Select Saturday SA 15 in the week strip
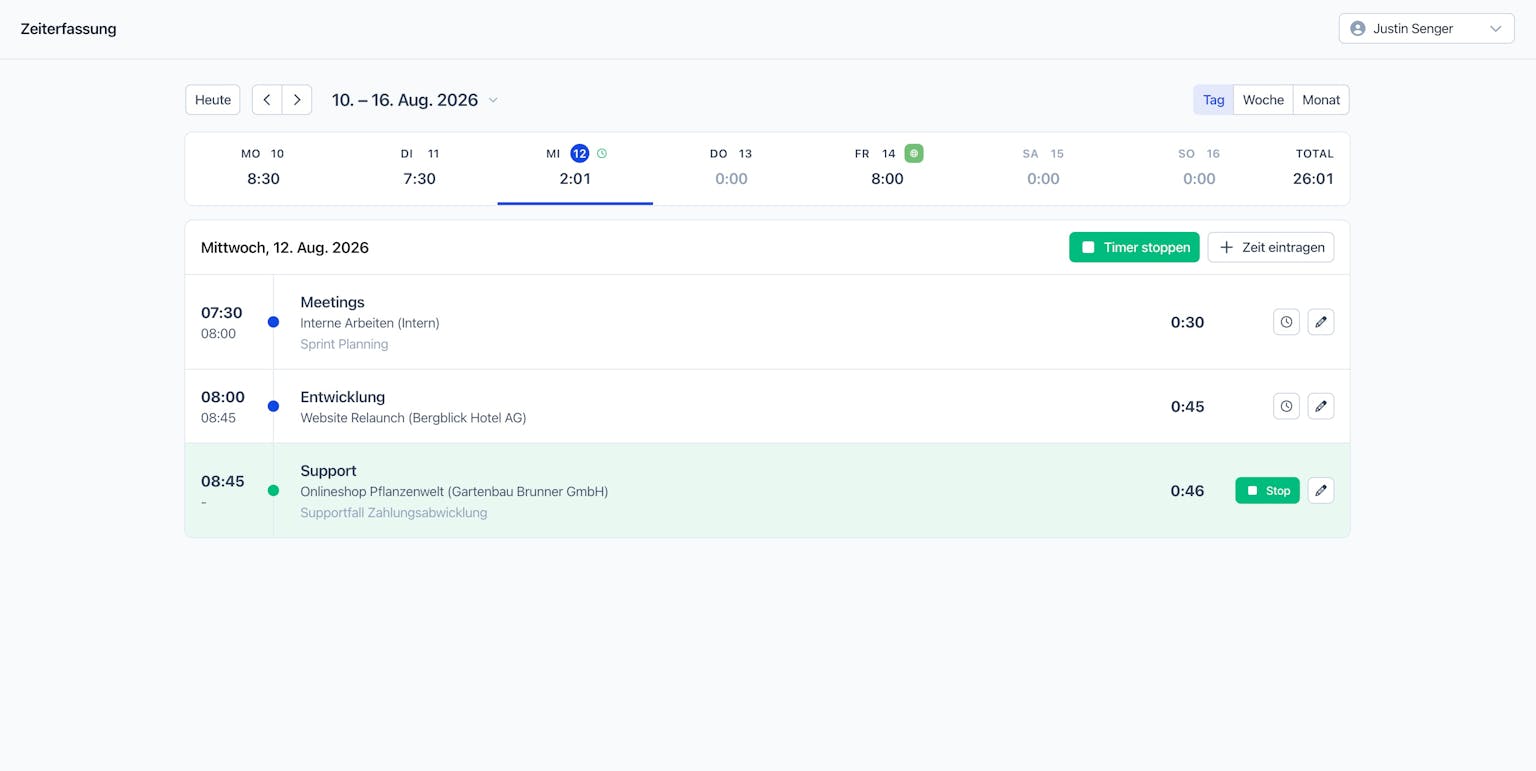This screenshot has width=1536, height=771. point(1043,167)
